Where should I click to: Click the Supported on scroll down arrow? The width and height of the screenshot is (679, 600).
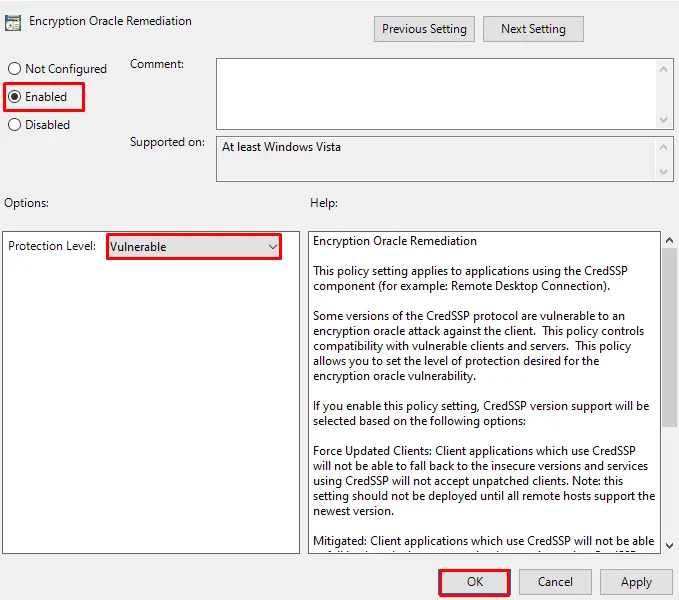tap(663, 172)
